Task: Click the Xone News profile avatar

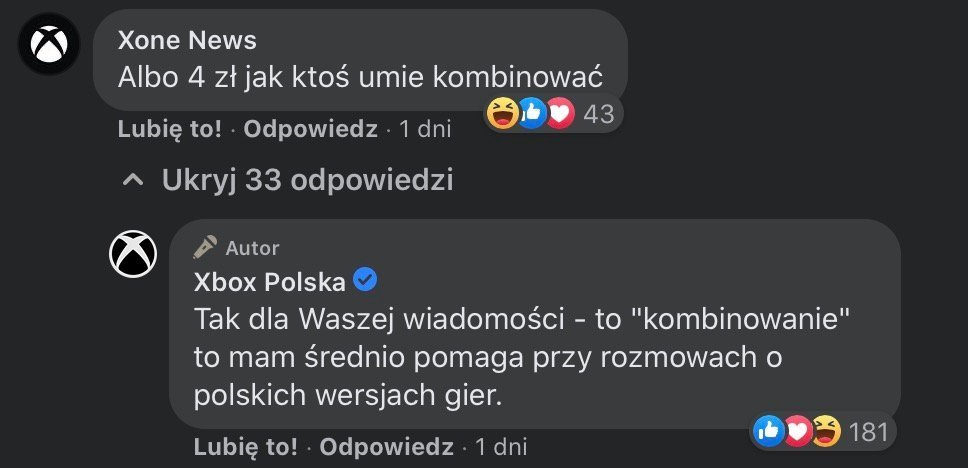Action: [49, 43]
